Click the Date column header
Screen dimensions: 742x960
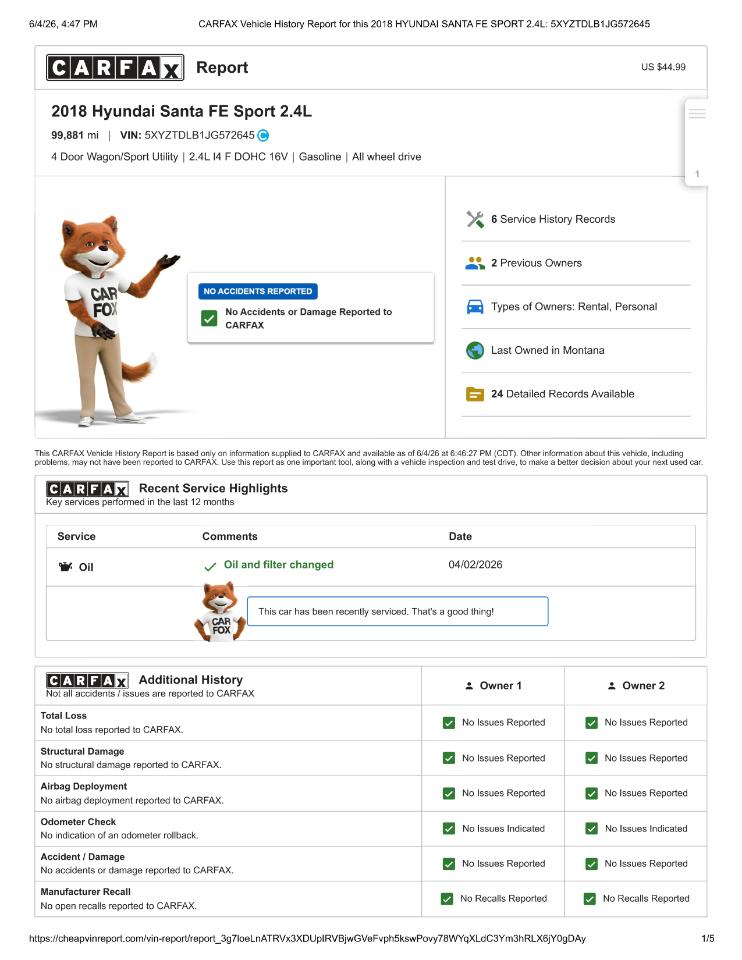(x=460, y=536)
